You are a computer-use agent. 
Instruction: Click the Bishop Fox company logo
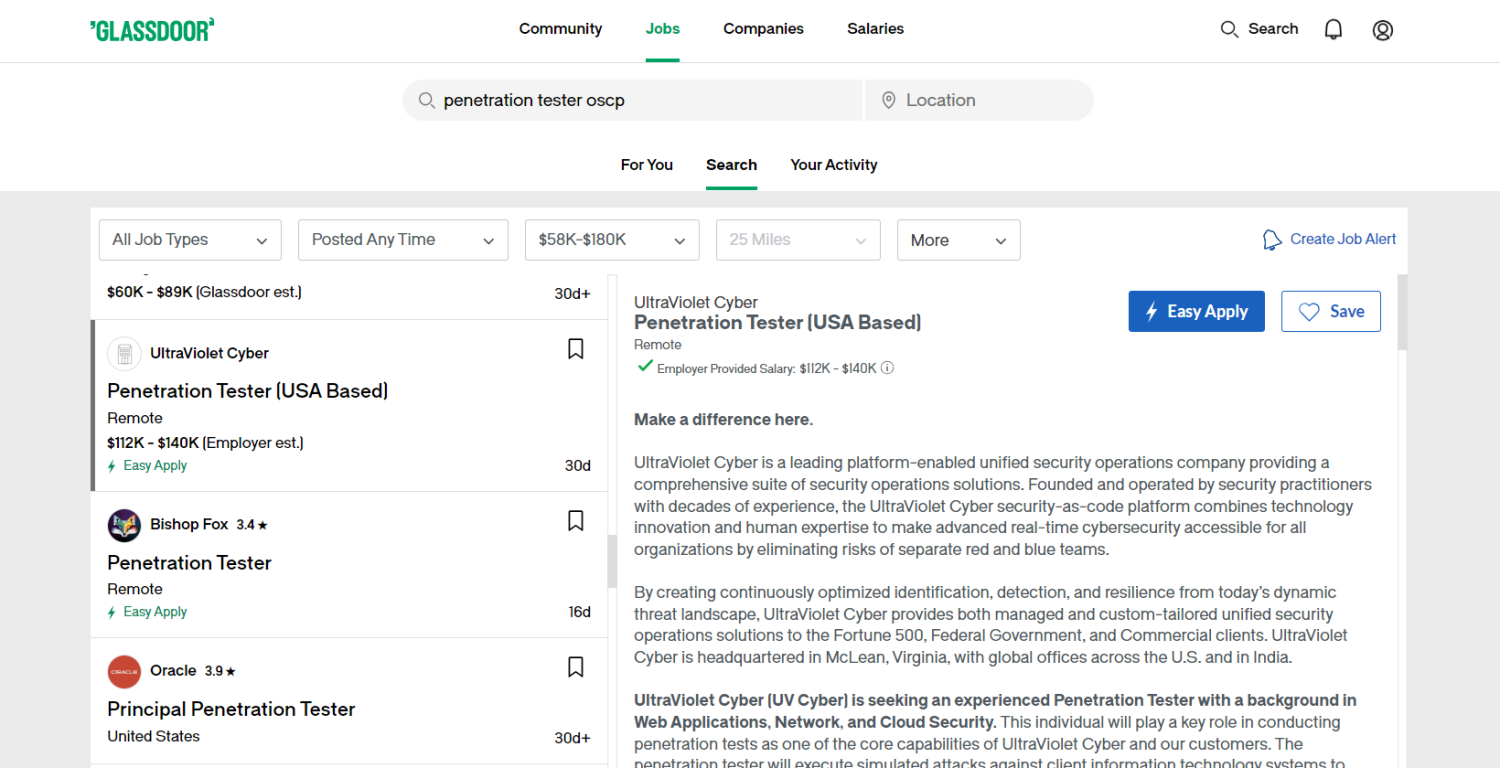click(124, 525)
